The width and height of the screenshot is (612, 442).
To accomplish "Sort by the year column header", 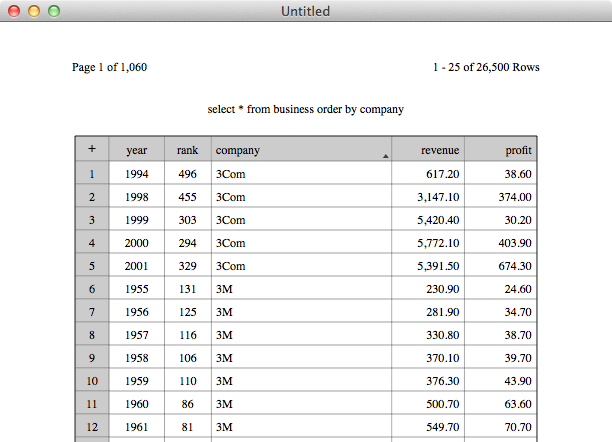I will [137, 150].
